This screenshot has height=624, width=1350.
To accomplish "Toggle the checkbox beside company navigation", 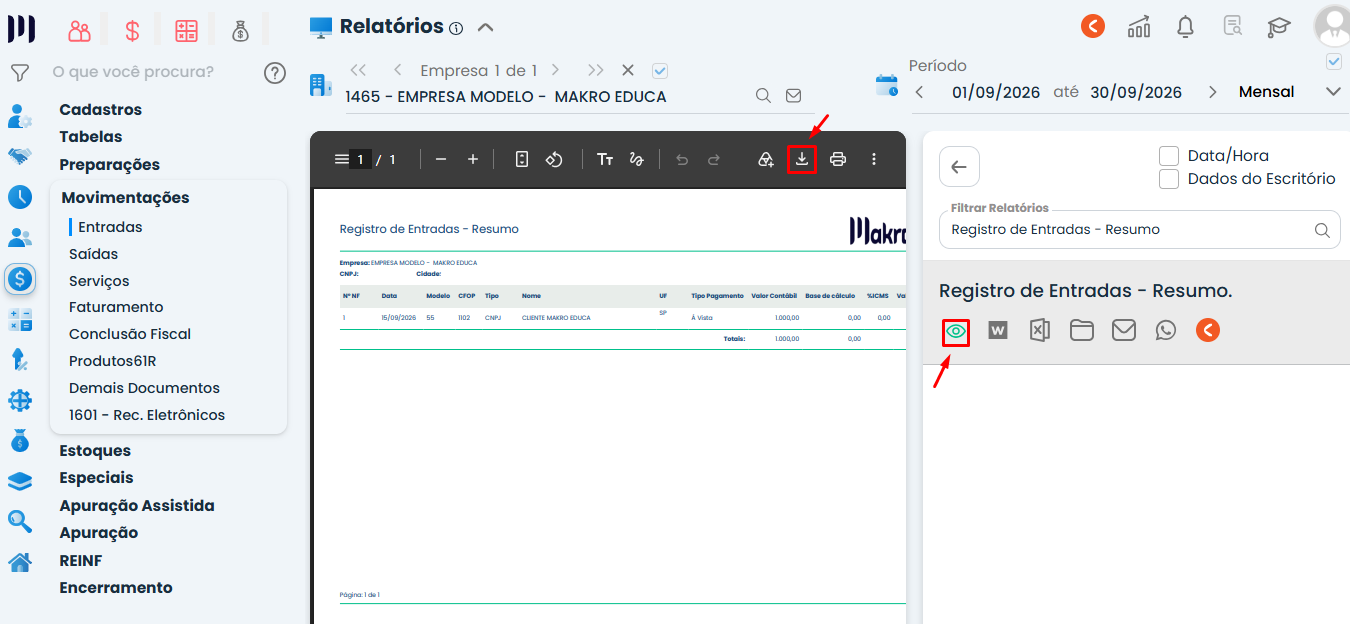I will coord(660,71).
